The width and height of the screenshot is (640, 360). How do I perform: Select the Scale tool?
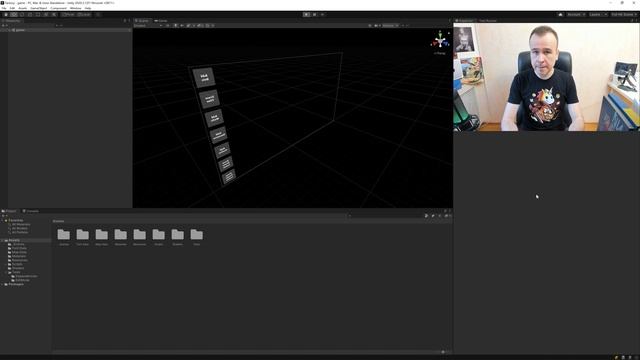[29, 14]
